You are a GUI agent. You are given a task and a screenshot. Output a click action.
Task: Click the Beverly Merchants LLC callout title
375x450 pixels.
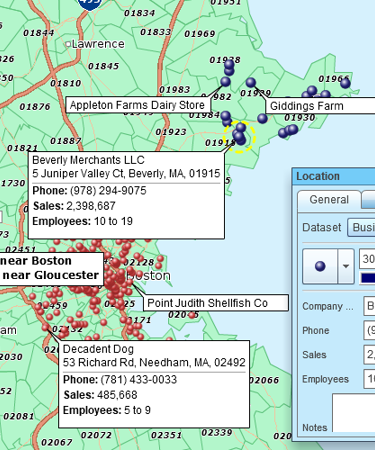click(x=88, y=160)
